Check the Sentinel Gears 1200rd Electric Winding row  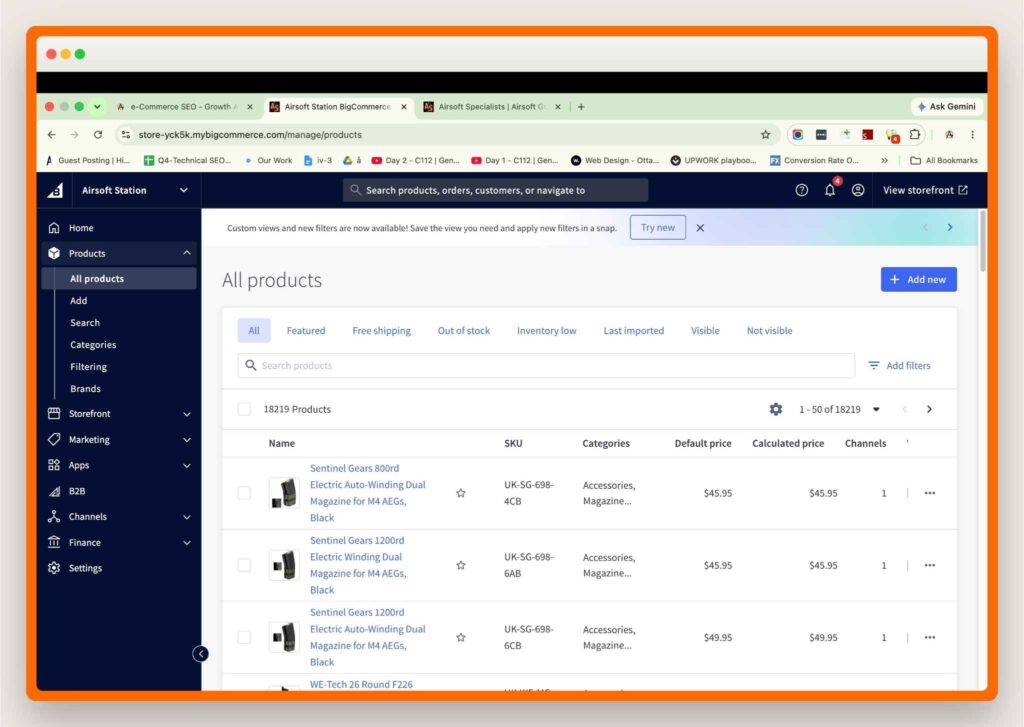point(244,565)
